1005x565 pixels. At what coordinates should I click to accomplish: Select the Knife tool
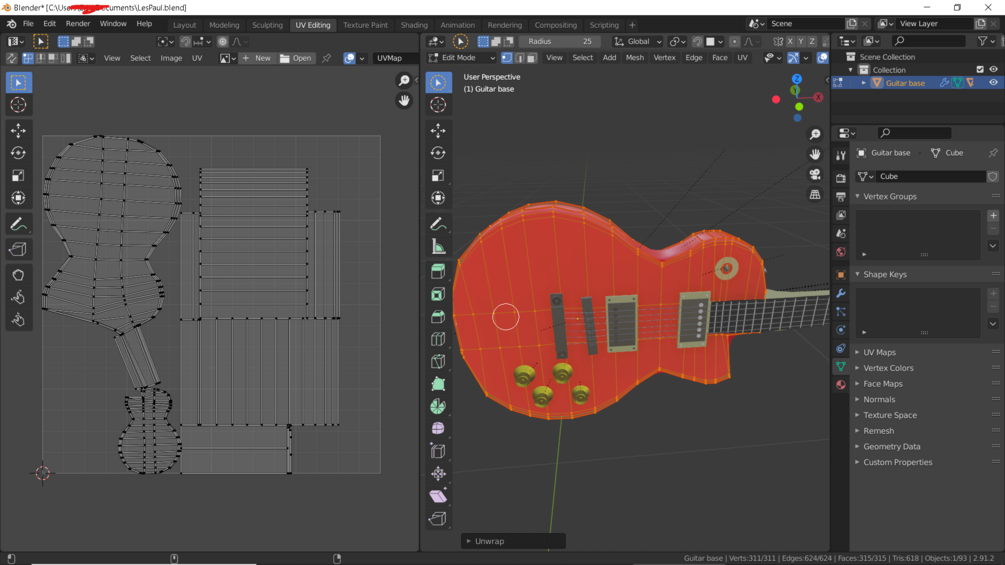(438, 361)
